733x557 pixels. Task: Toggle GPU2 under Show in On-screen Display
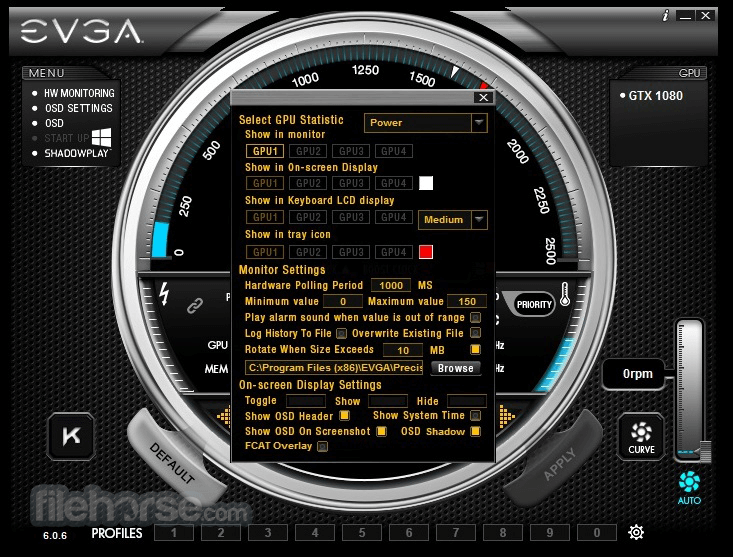pos(308,183)
